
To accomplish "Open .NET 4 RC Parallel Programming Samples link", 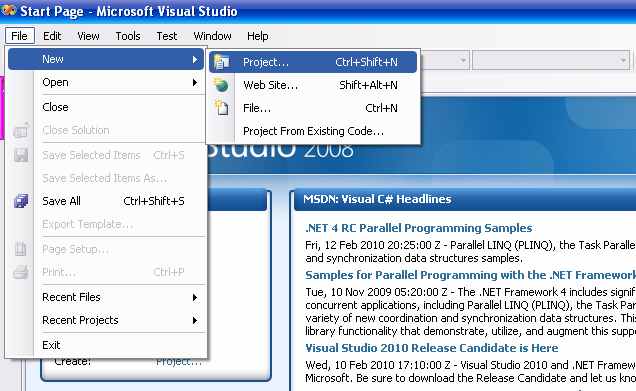I will 419,228.
